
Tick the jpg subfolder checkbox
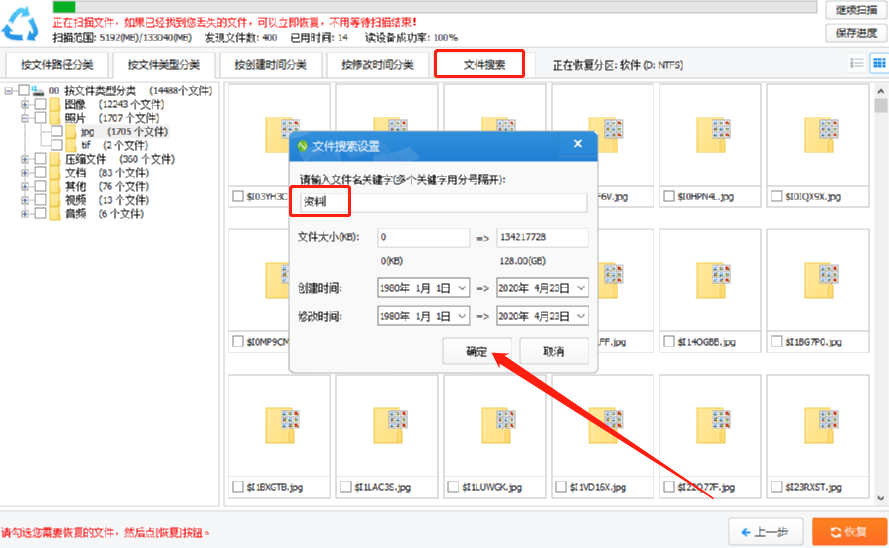pos(56,131)
